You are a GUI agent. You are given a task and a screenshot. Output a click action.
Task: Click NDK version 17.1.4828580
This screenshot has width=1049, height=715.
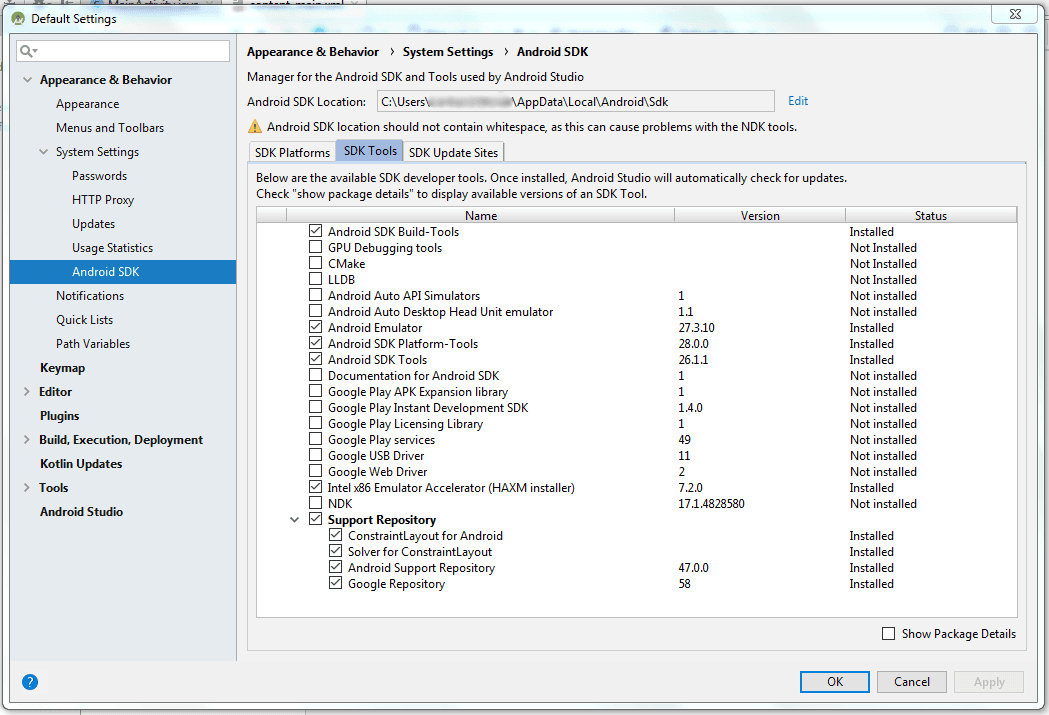711,504
